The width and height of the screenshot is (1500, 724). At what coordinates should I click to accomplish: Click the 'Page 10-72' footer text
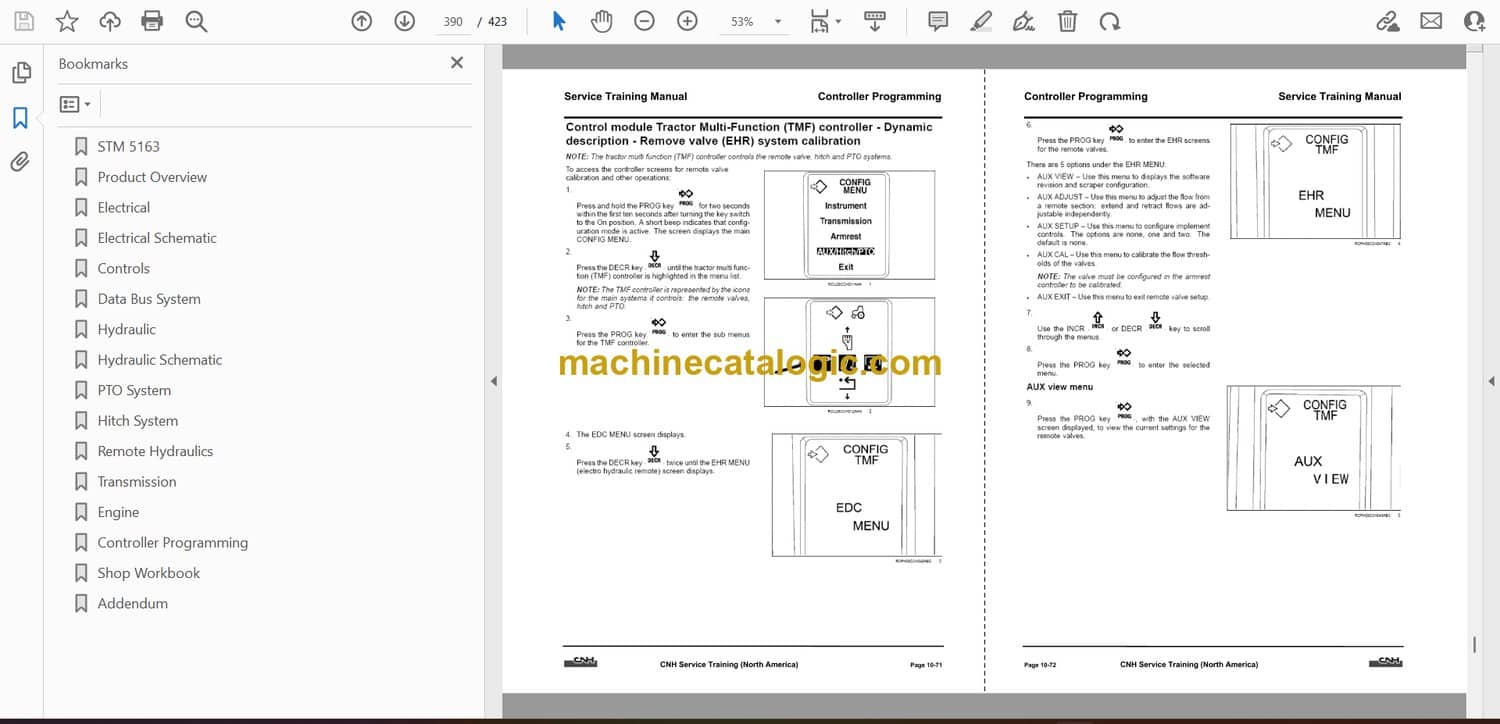coord(1041,665)
